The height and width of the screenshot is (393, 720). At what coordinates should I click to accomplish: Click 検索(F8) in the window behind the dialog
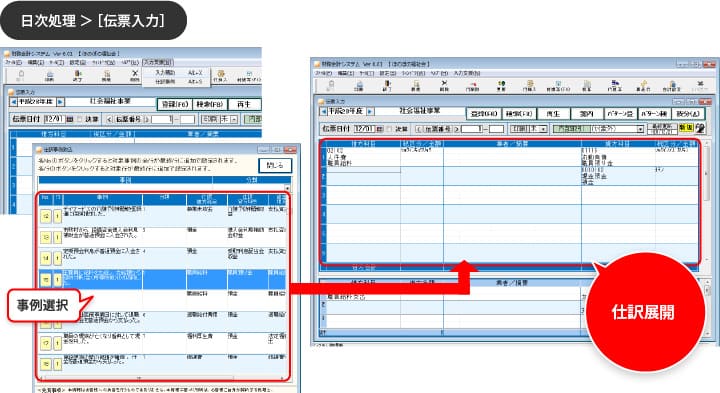tap(209, 105)
